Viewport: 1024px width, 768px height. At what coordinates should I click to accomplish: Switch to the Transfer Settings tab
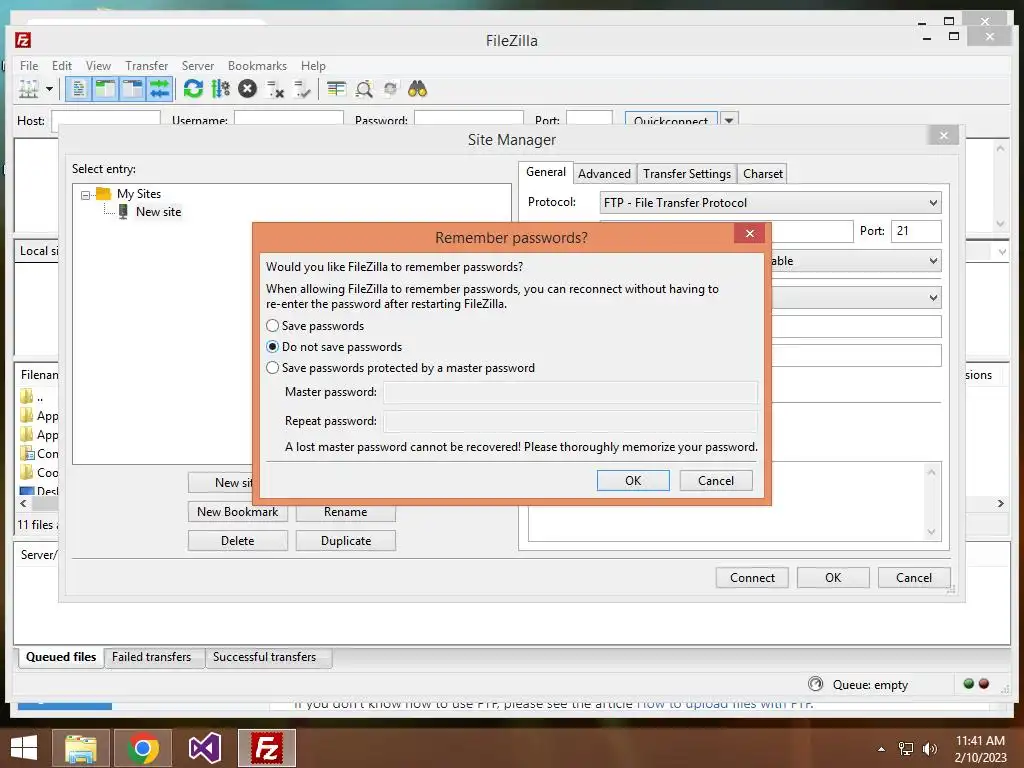click(686, 174)
